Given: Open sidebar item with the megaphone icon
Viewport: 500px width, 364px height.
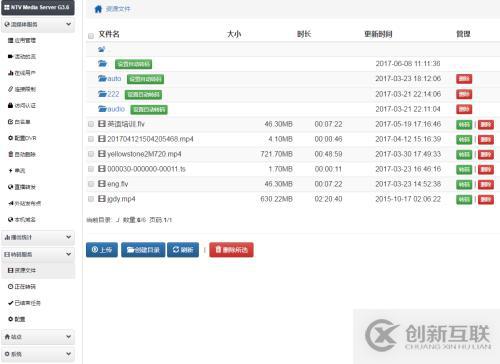Looking at the screenshot, I should [25, 203].
